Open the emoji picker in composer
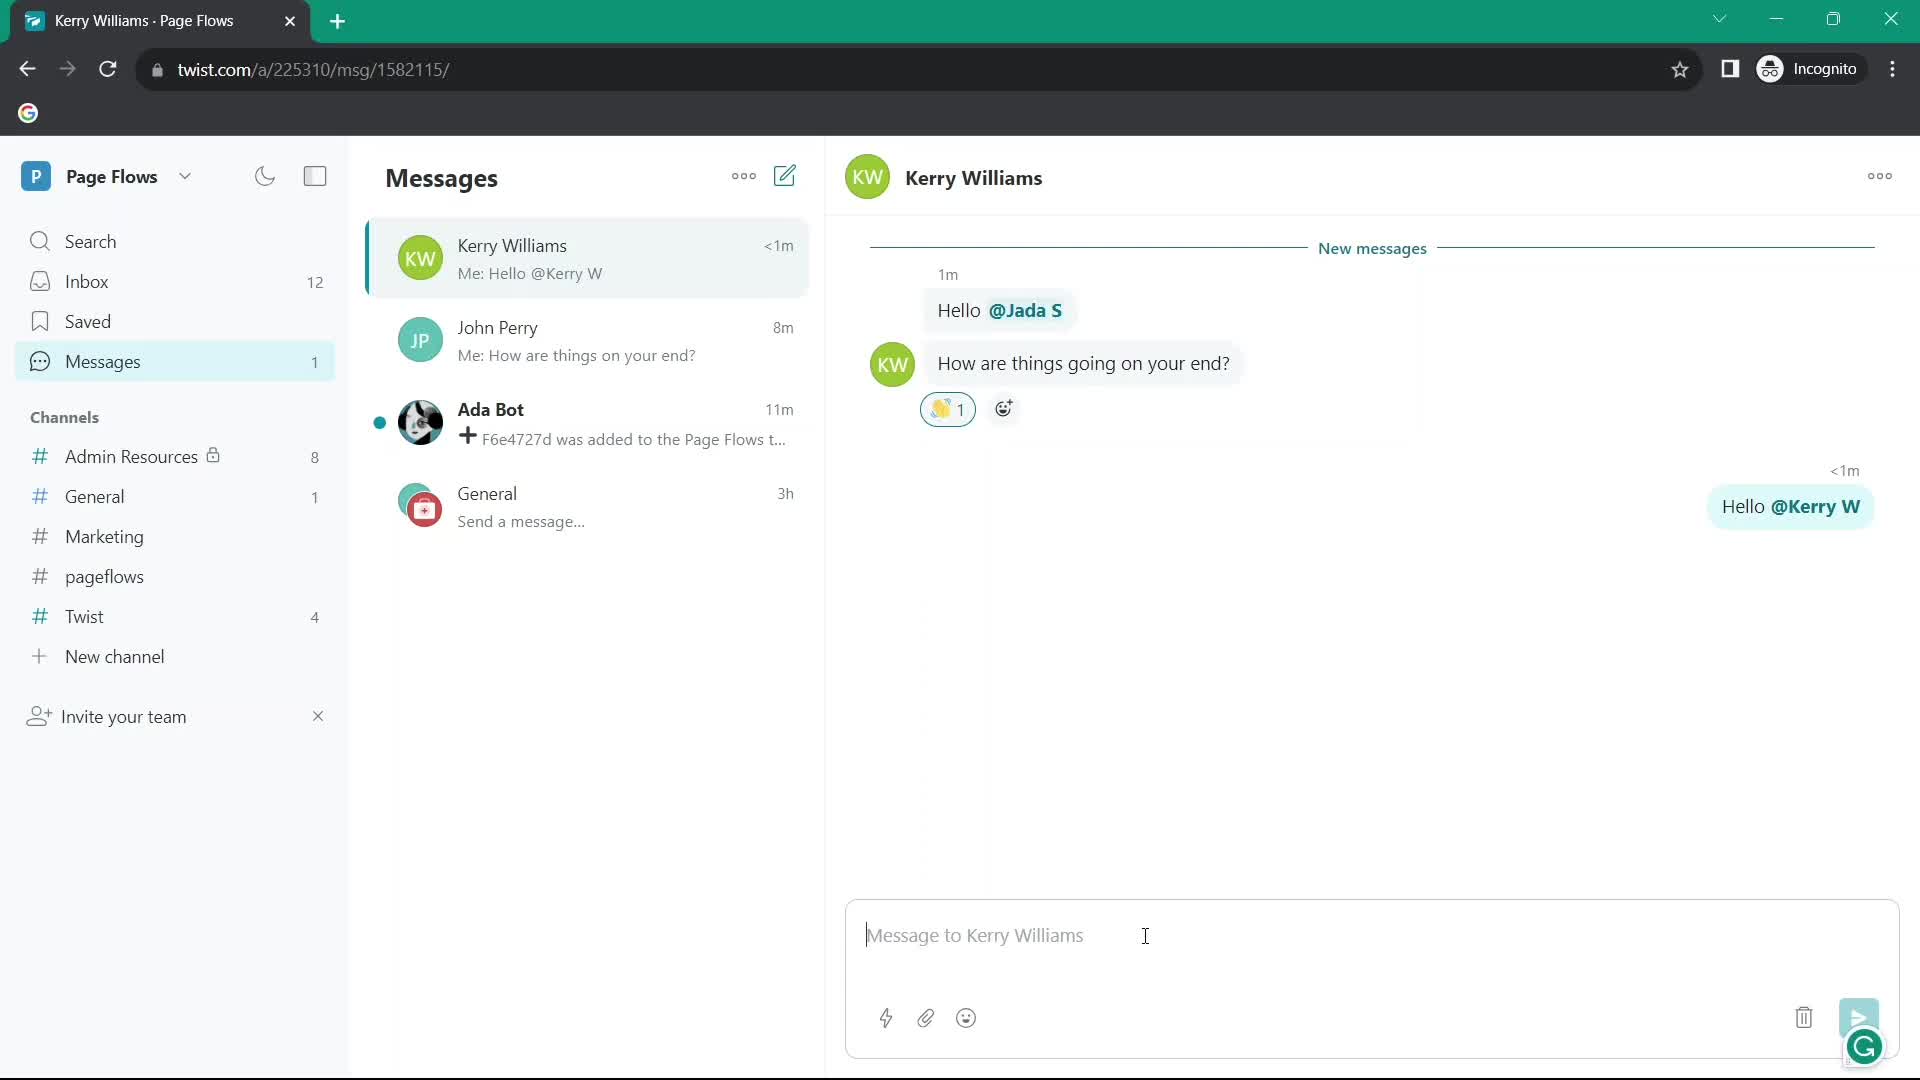The height and width of the screenshot is (1080, 1920). pos(966,1018)
